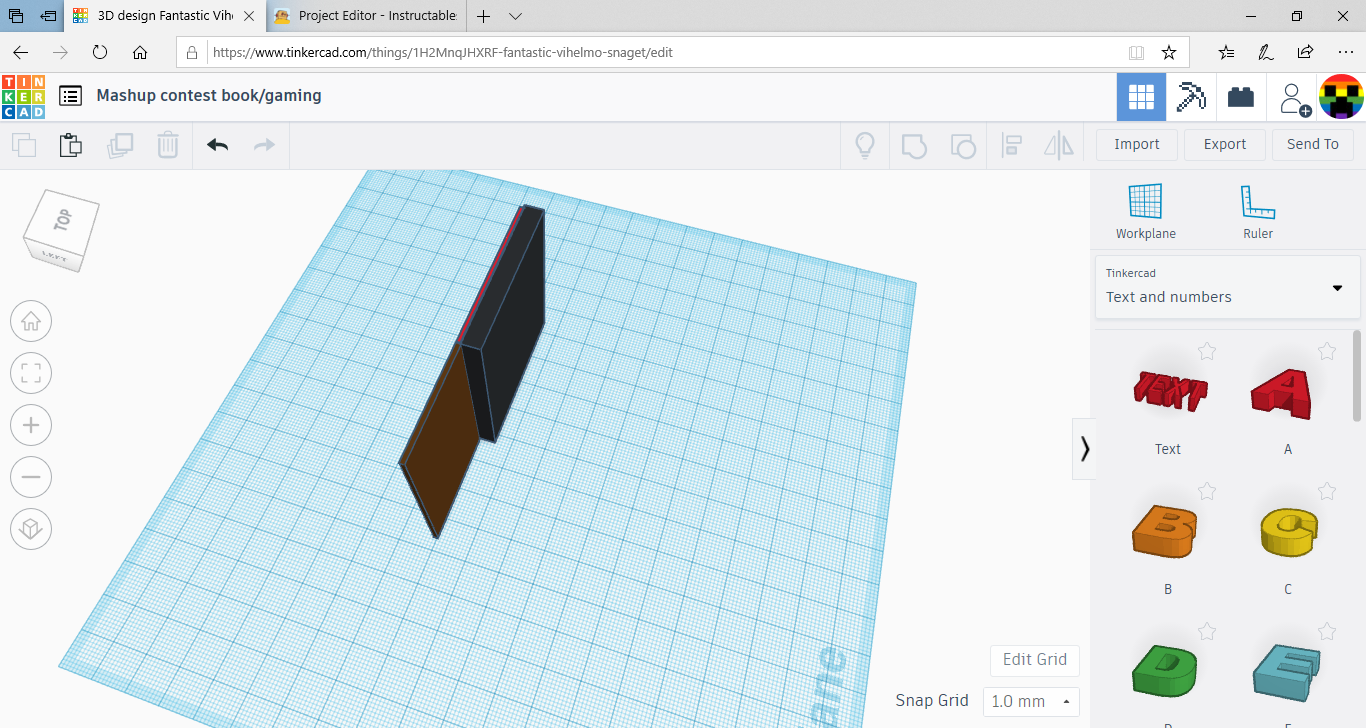Click the browser Back arrow
Screen dimensions: 1366x728
tap(21, 52)
